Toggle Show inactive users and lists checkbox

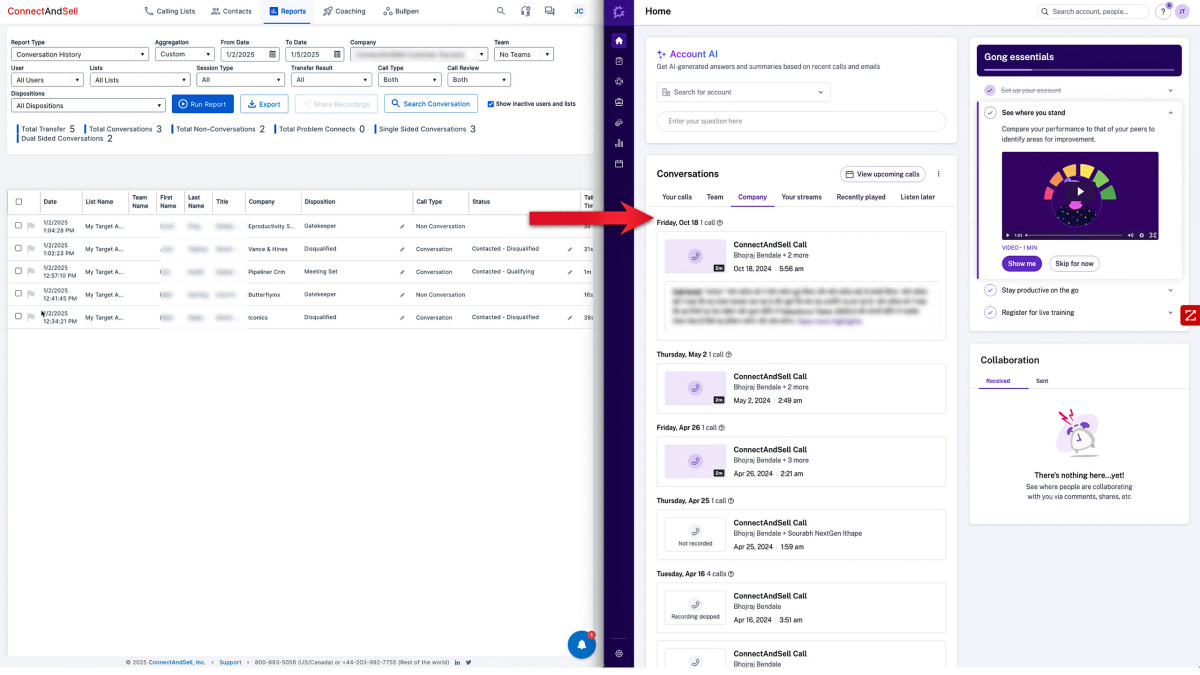point(490,104)
